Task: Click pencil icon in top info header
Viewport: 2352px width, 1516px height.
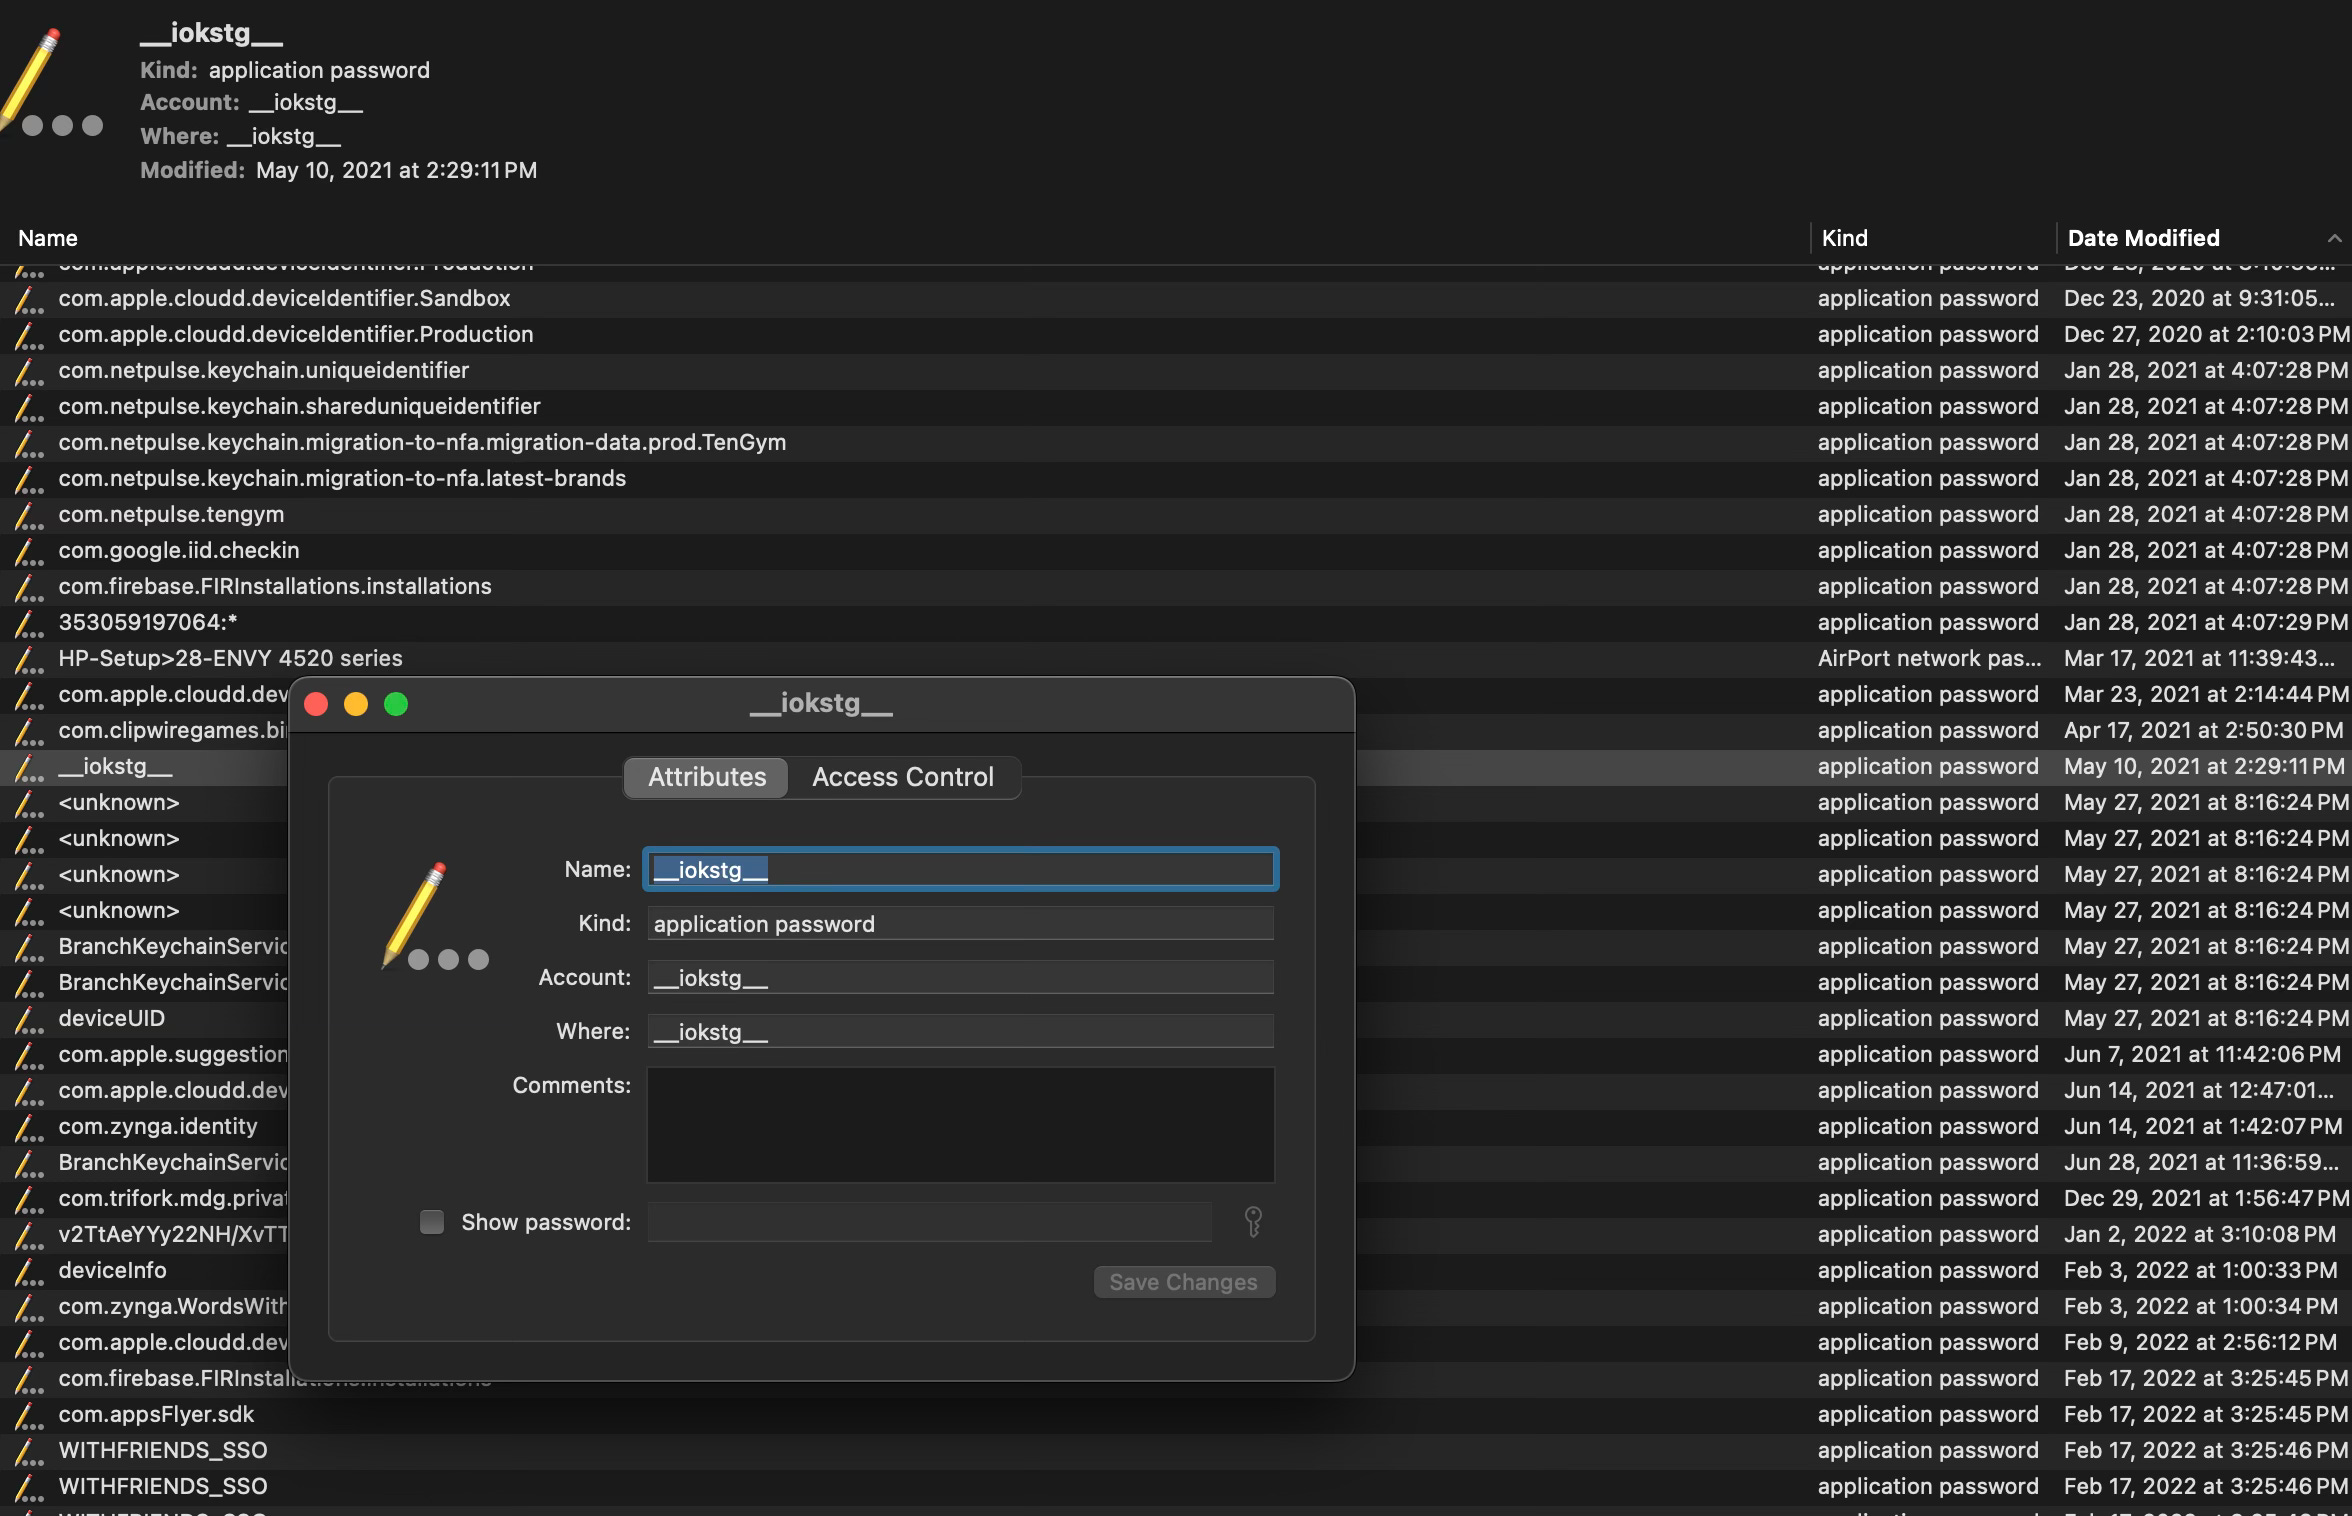Action: [33, 78]
